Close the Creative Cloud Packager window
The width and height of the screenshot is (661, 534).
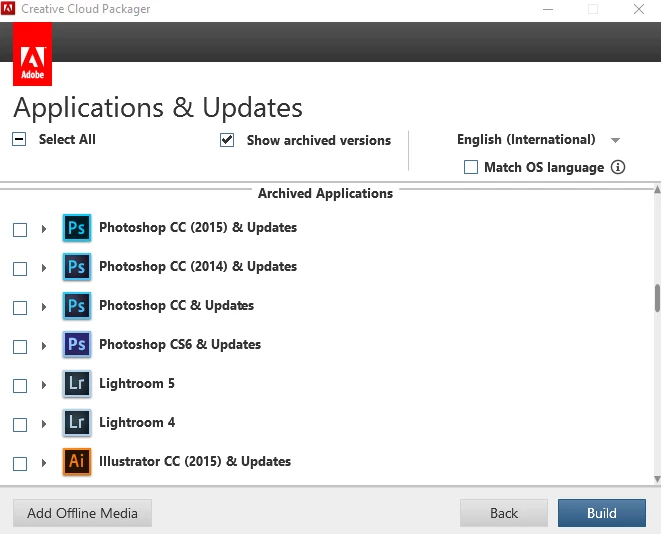[x=639, y=9]
